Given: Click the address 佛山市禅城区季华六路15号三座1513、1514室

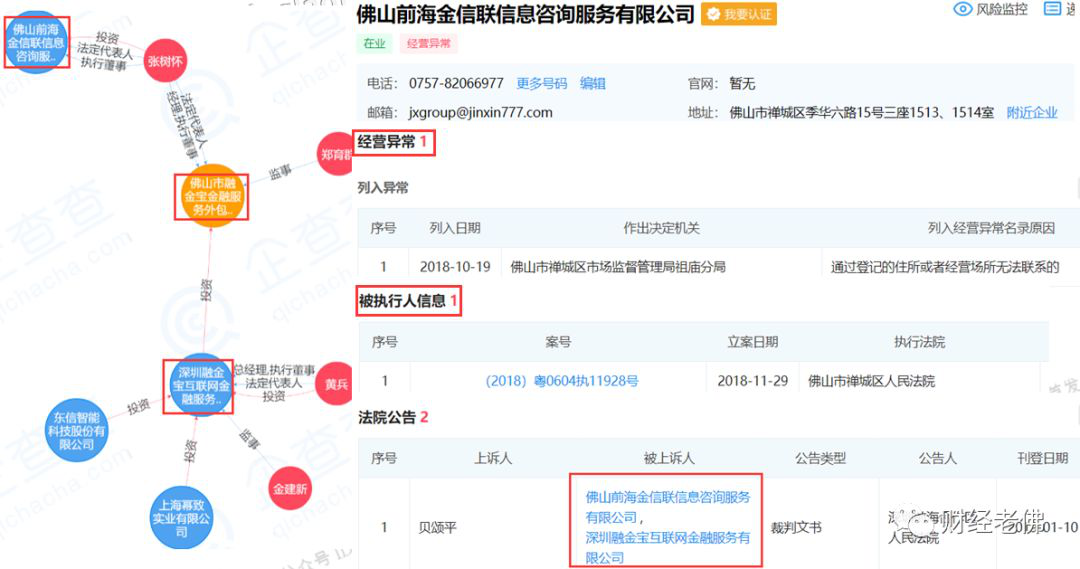Looking at the screenshot, I should coord(862,112).
